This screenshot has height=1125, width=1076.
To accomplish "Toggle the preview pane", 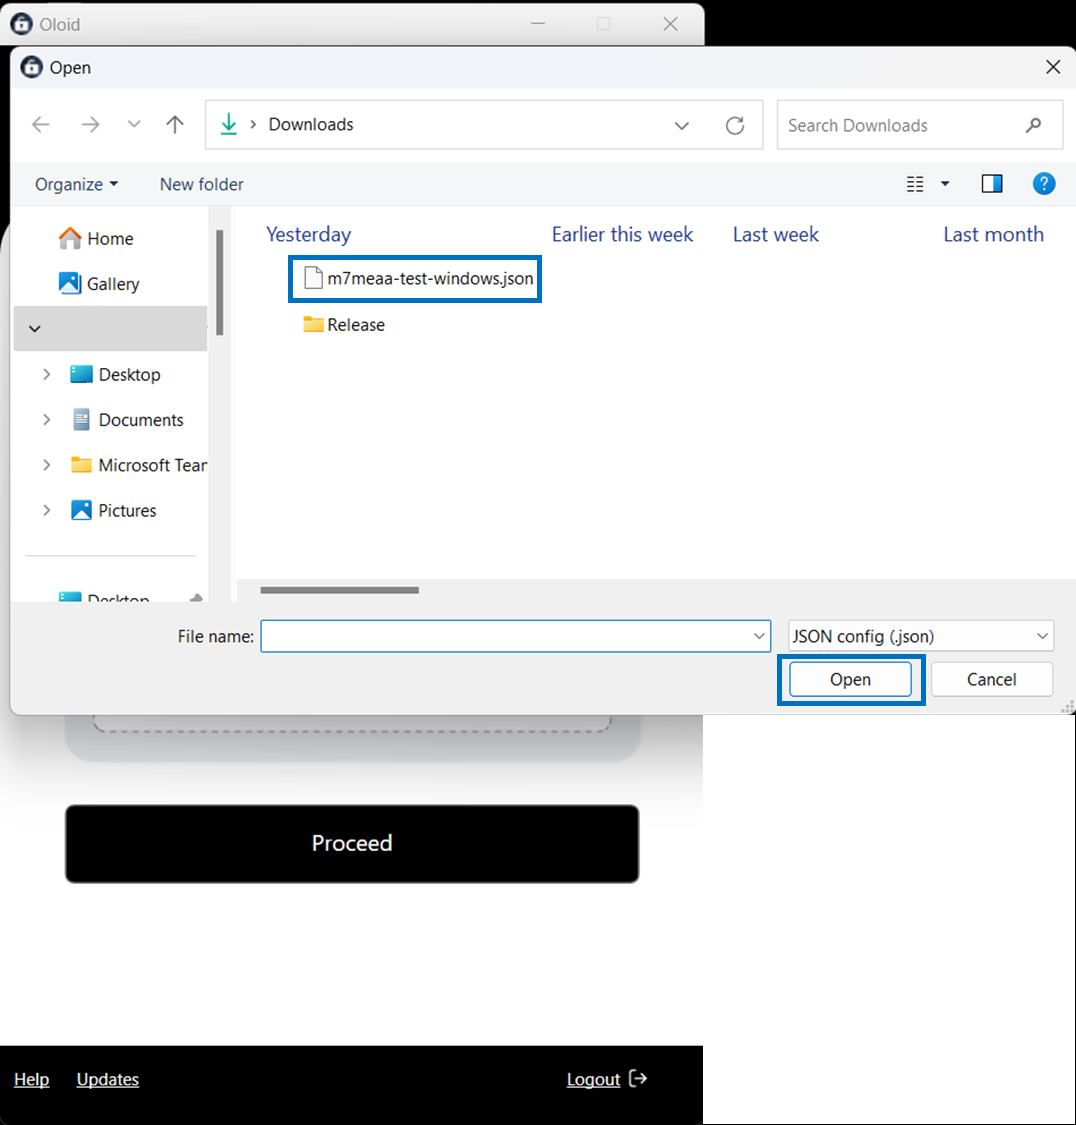I will (992, 184).
